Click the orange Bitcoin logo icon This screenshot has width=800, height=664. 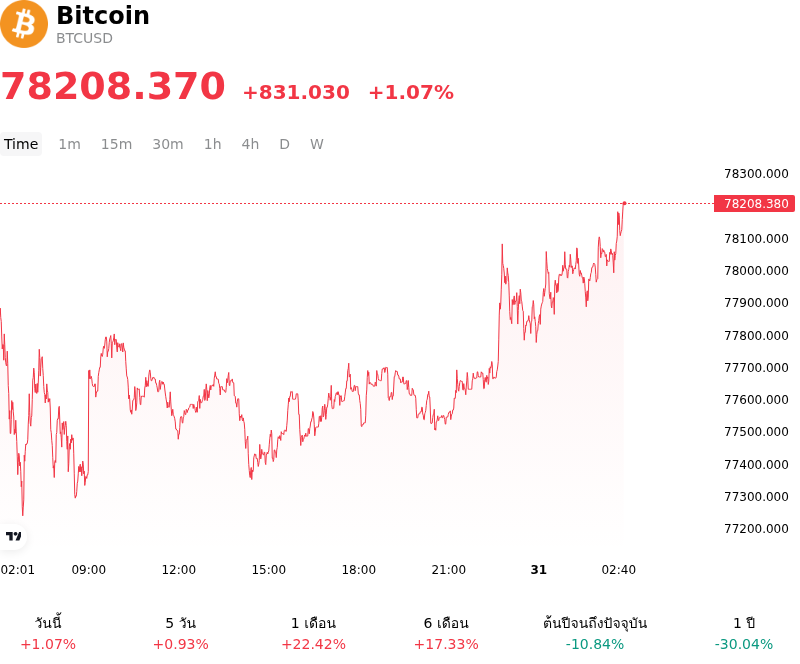(x=24, y=24)
